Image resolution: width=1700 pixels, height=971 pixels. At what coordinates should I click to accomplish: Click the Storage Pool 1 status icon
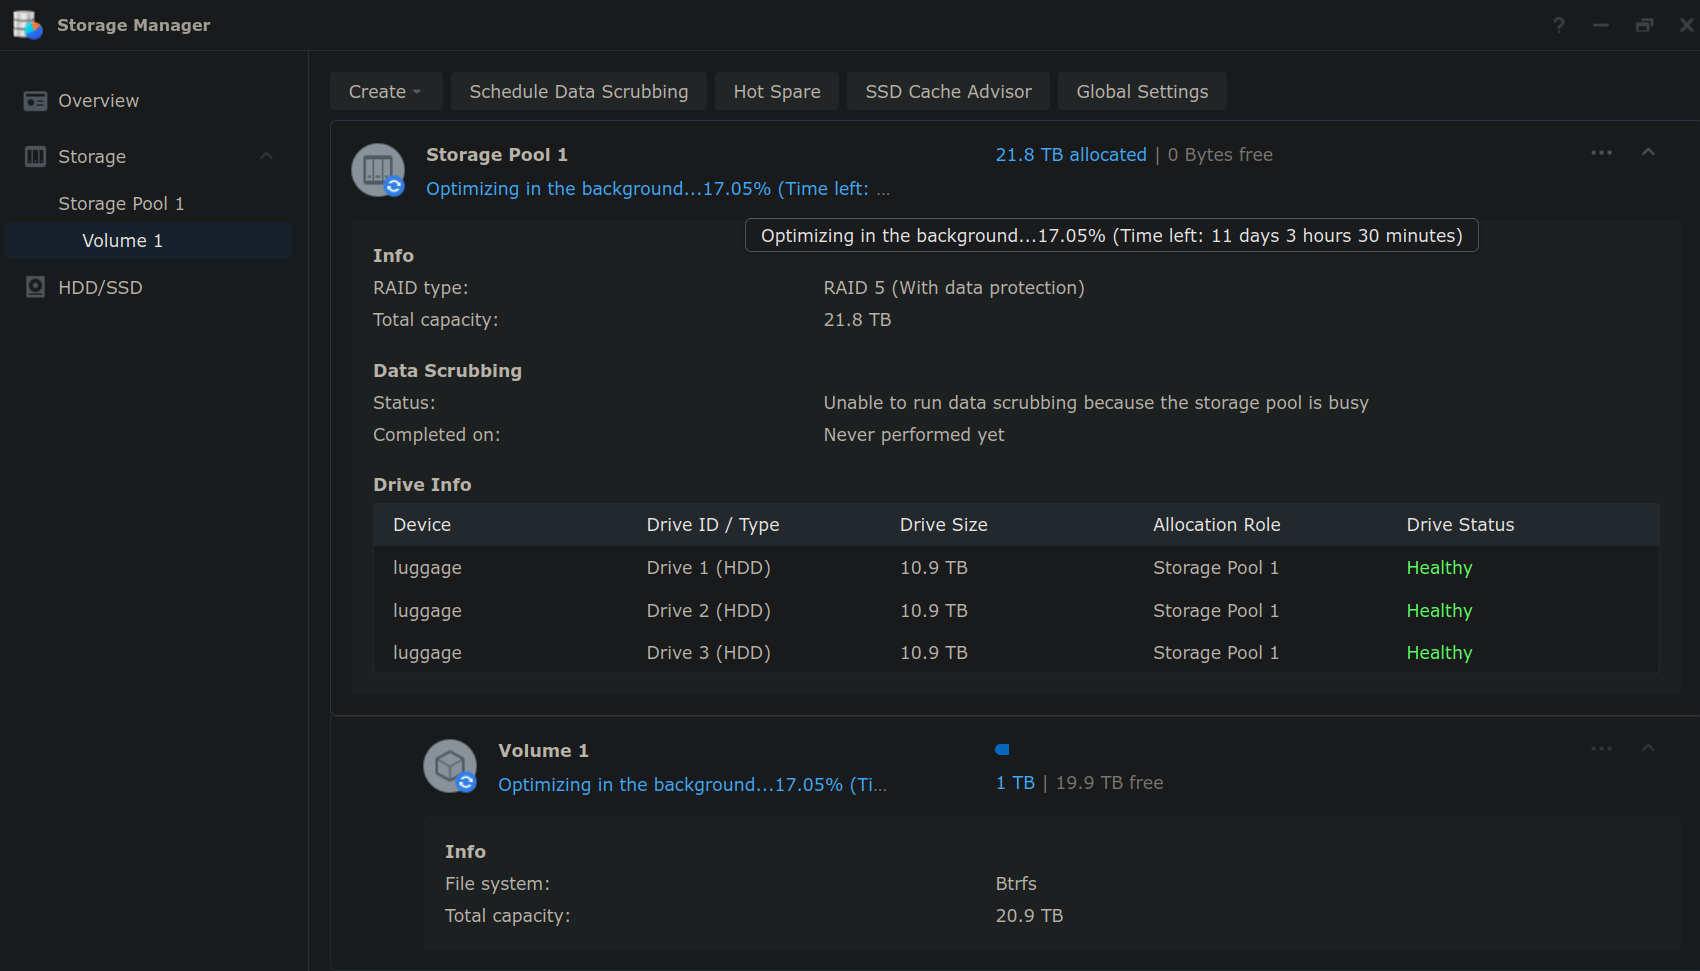[378, 170]
